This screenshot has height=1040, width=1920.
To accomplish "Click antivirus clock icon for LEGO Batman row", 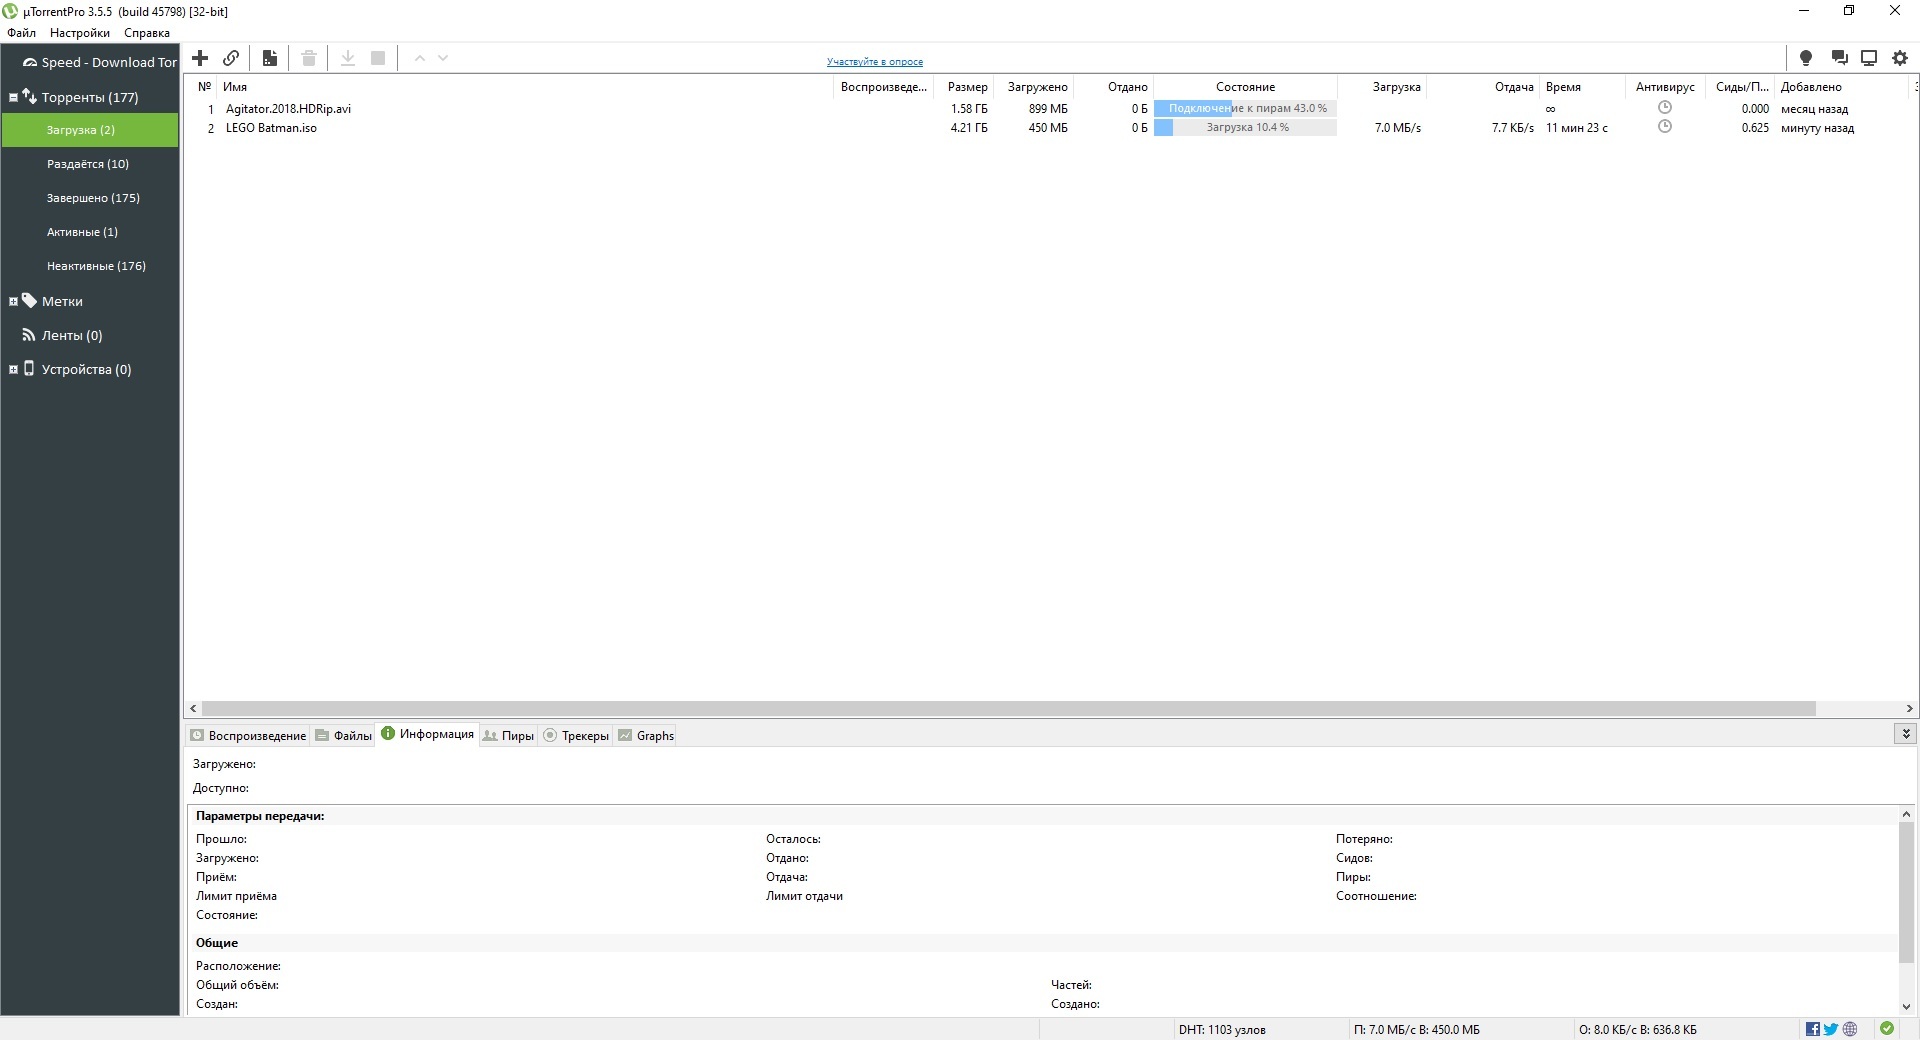I will pos(1665,127).
